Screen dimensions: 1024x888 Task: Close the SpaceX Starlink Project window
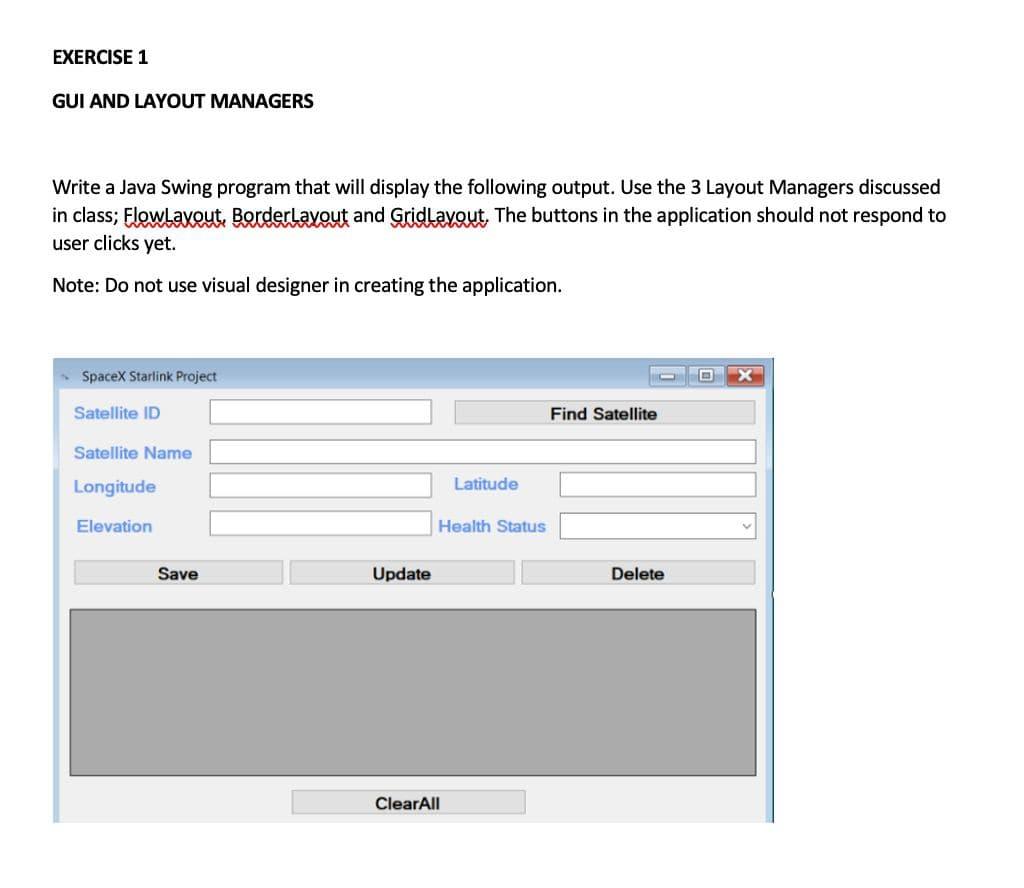pyautogui.click(x=745, y=375)
